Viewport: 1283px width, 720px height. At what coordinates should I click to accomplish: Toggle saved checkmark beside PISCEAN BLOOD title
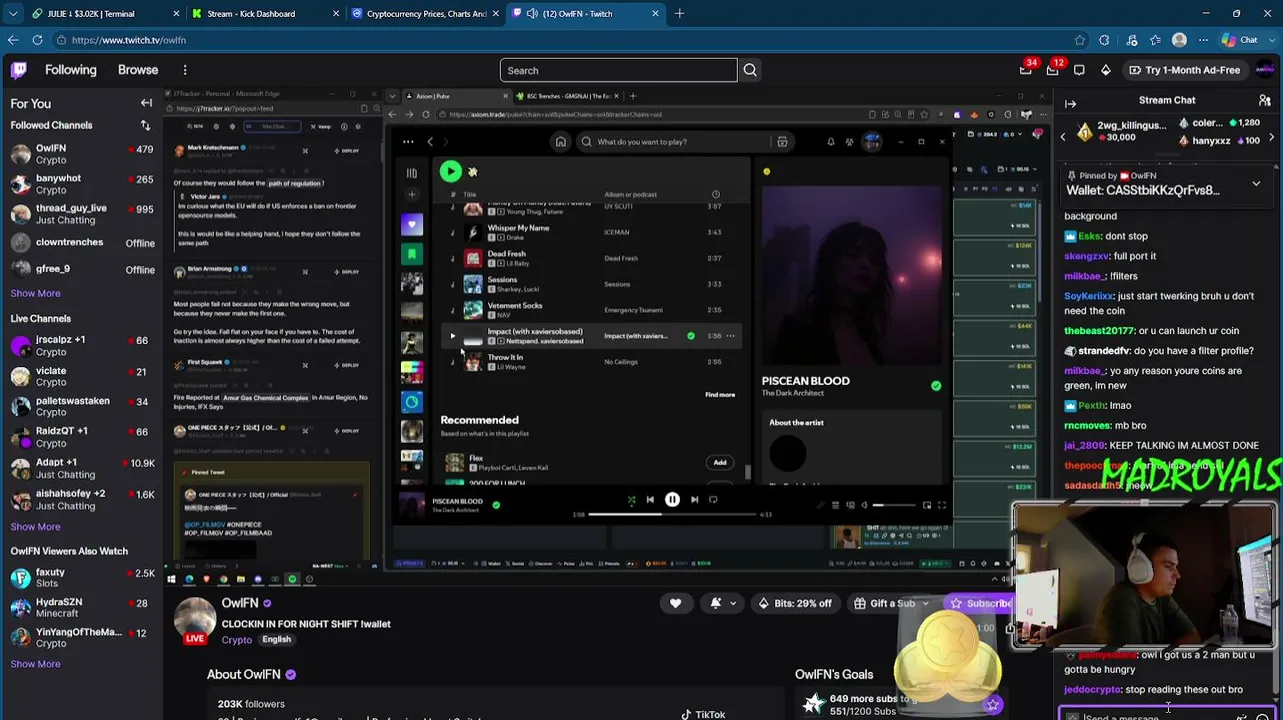936,386
